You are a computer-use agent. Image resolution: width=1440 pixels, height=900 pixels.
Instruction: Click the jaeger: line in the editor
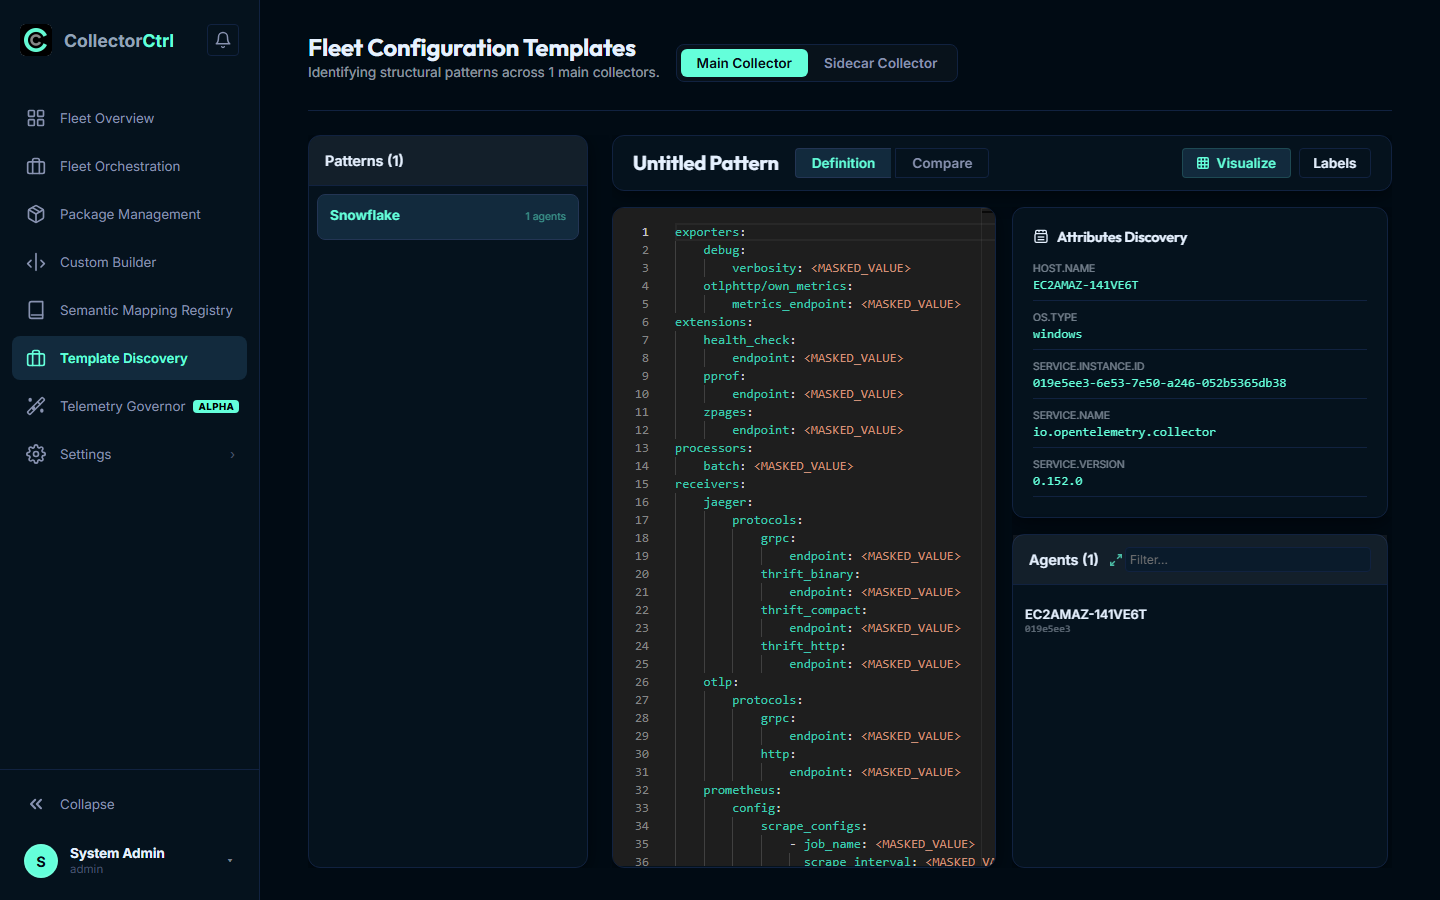(x=728, y=502)
